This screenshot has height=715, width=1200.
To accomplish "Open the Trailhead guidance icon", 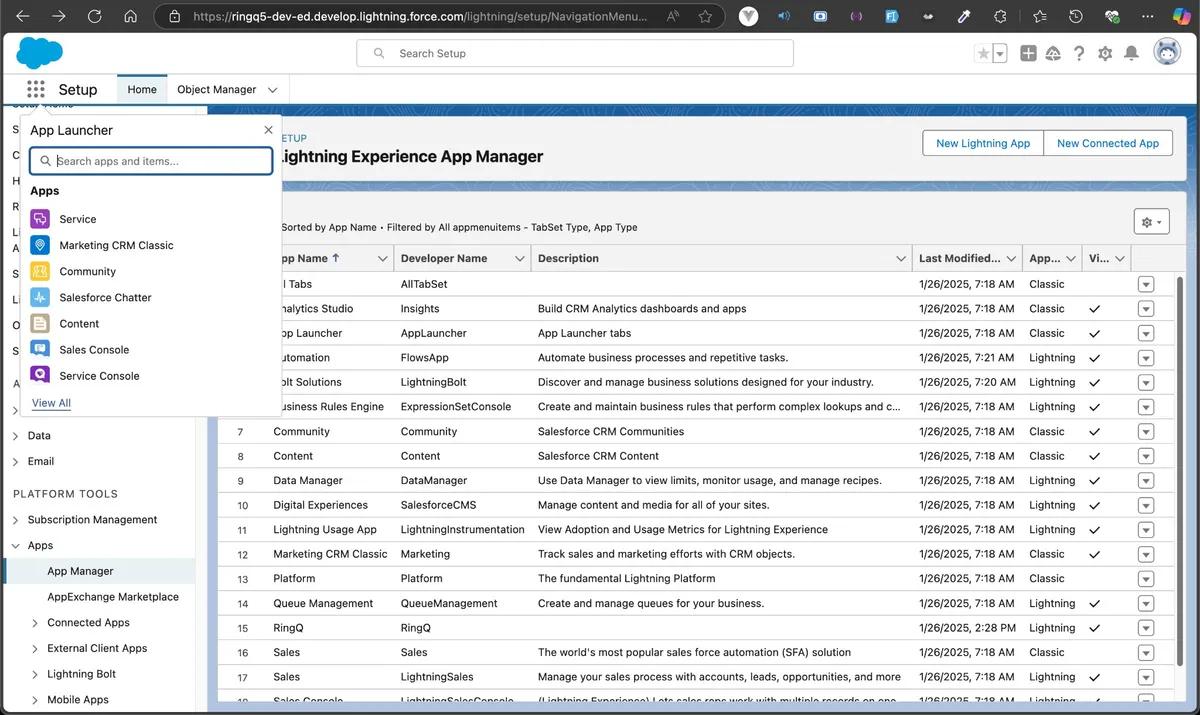I will 1053,54.
